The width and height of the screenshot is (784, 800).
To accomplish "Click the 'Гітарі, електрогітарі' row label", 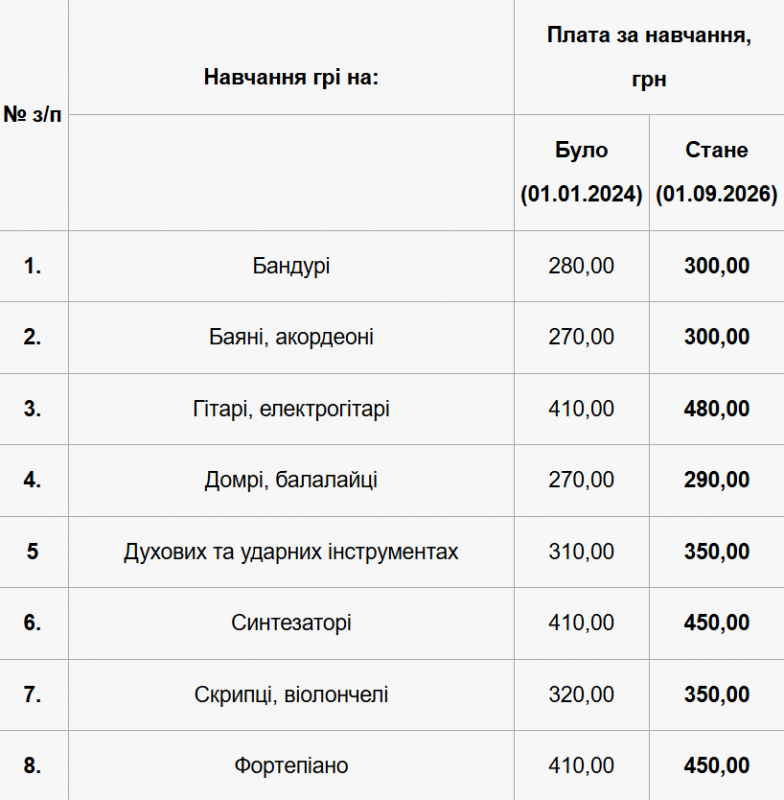I will coord(291,409).
